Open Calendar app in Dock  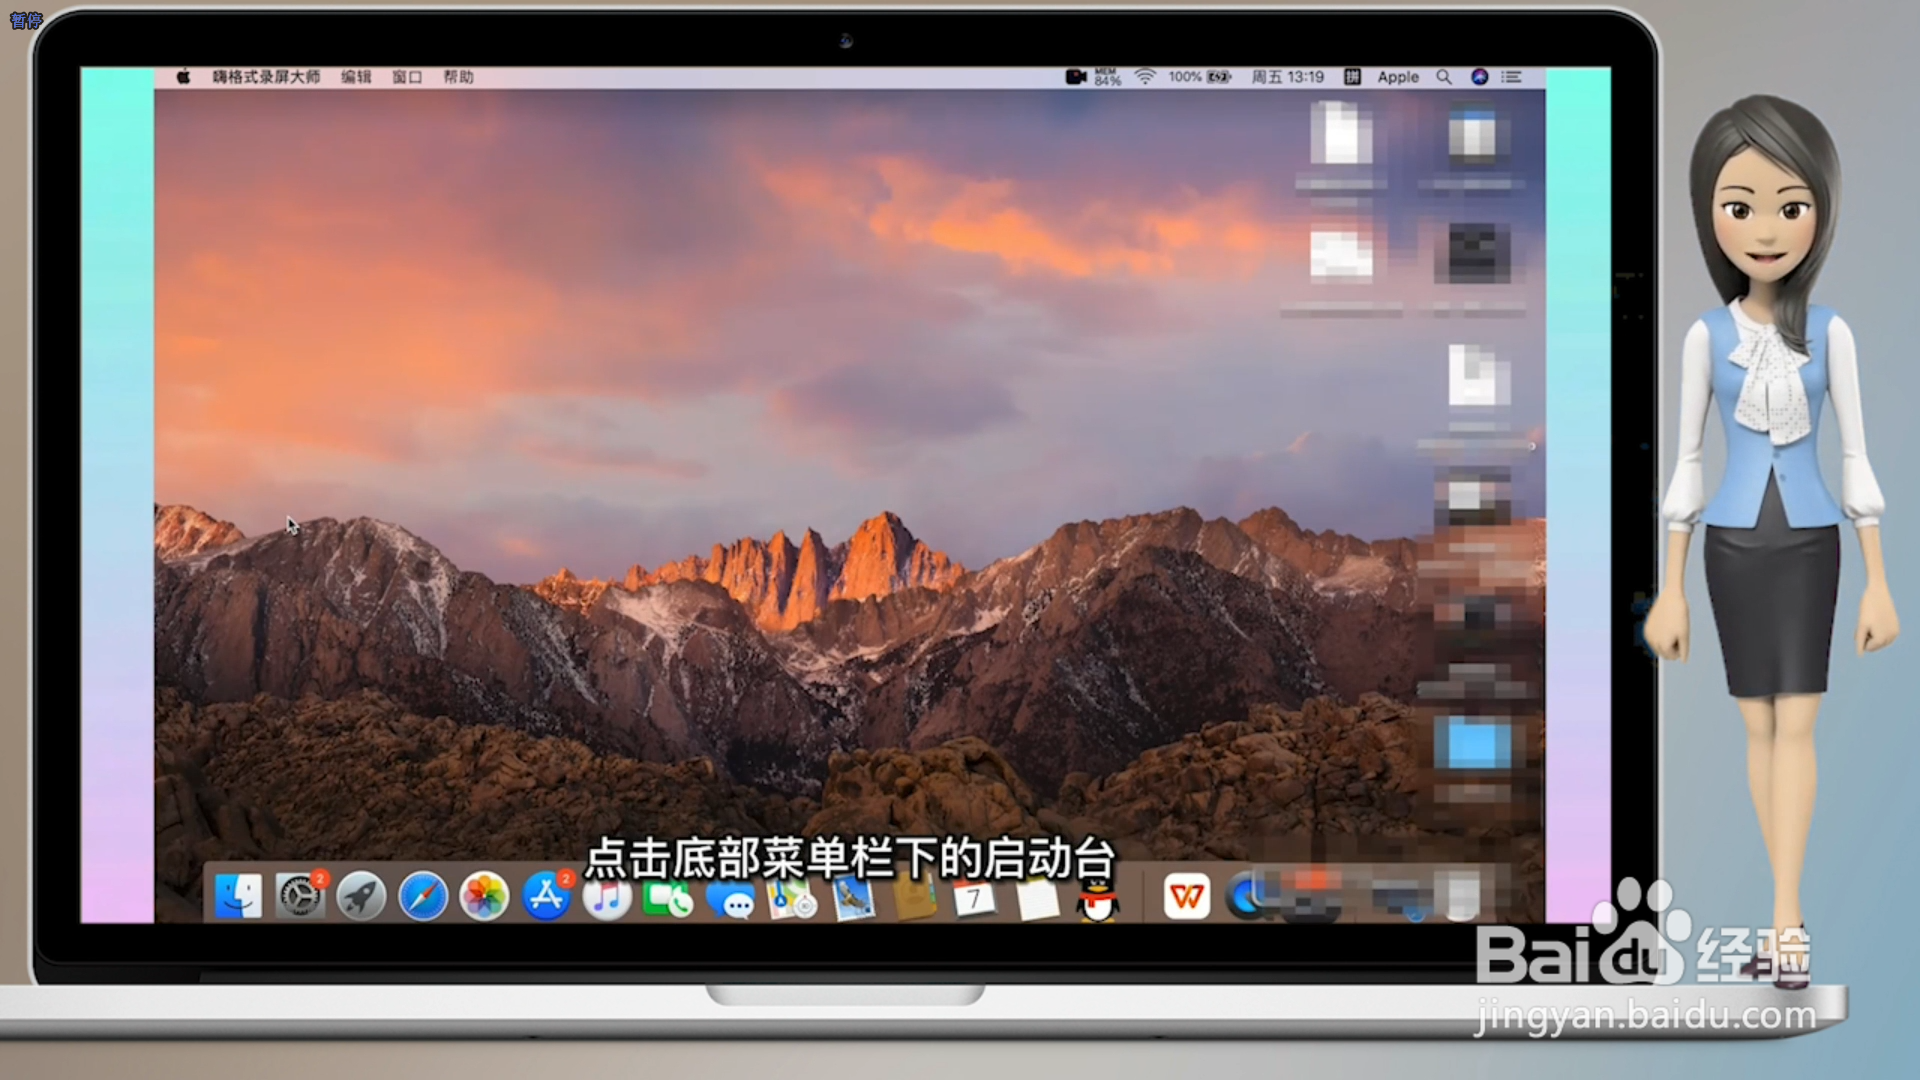pos(973,899)
